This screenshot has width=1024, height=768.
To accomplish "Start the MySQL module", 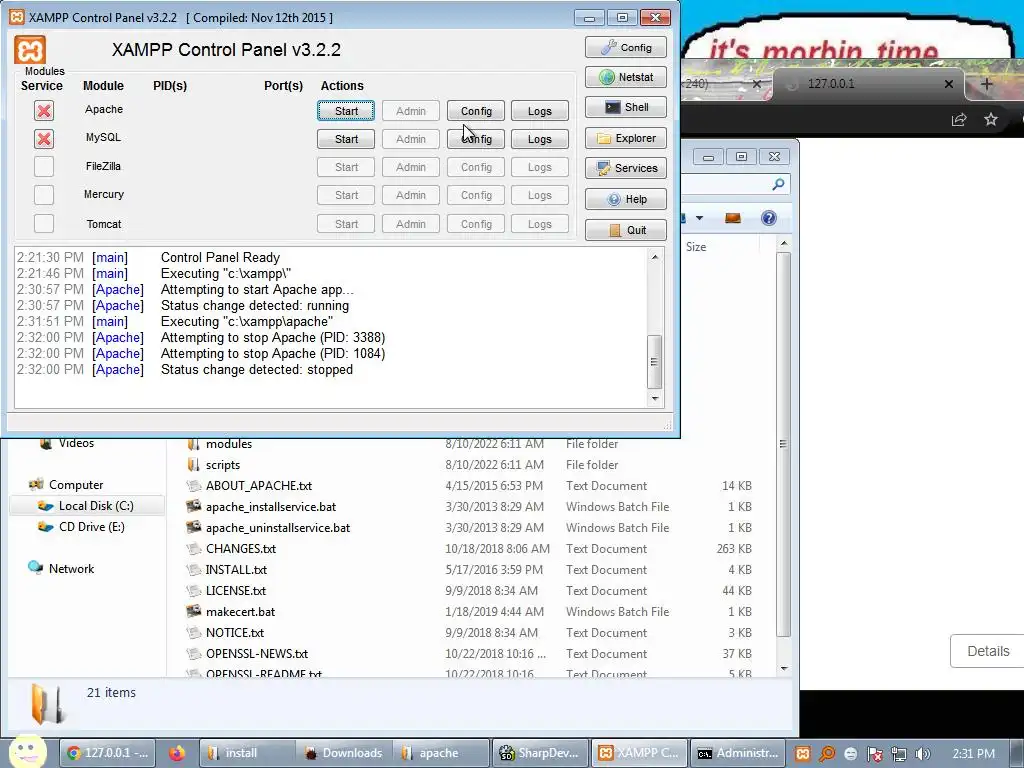I will click(346, 139).
